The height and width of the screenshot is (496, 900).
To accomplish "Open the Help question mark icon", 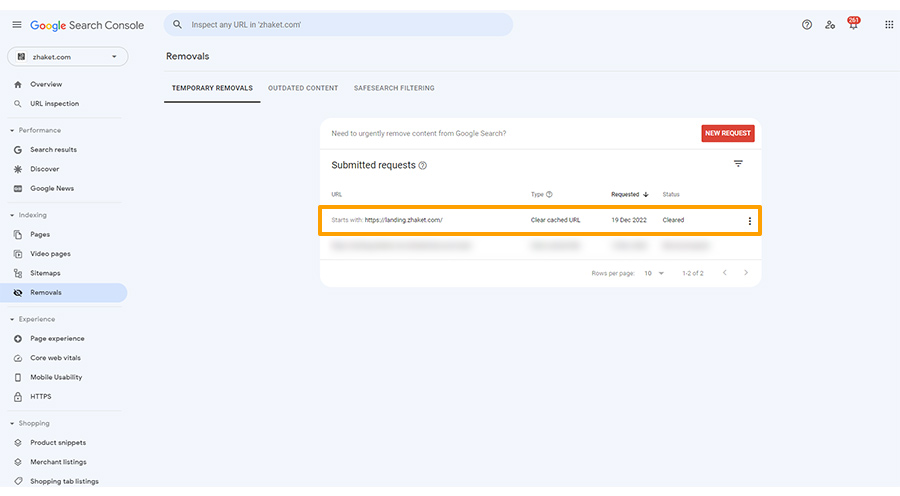I will coord(806,25).
